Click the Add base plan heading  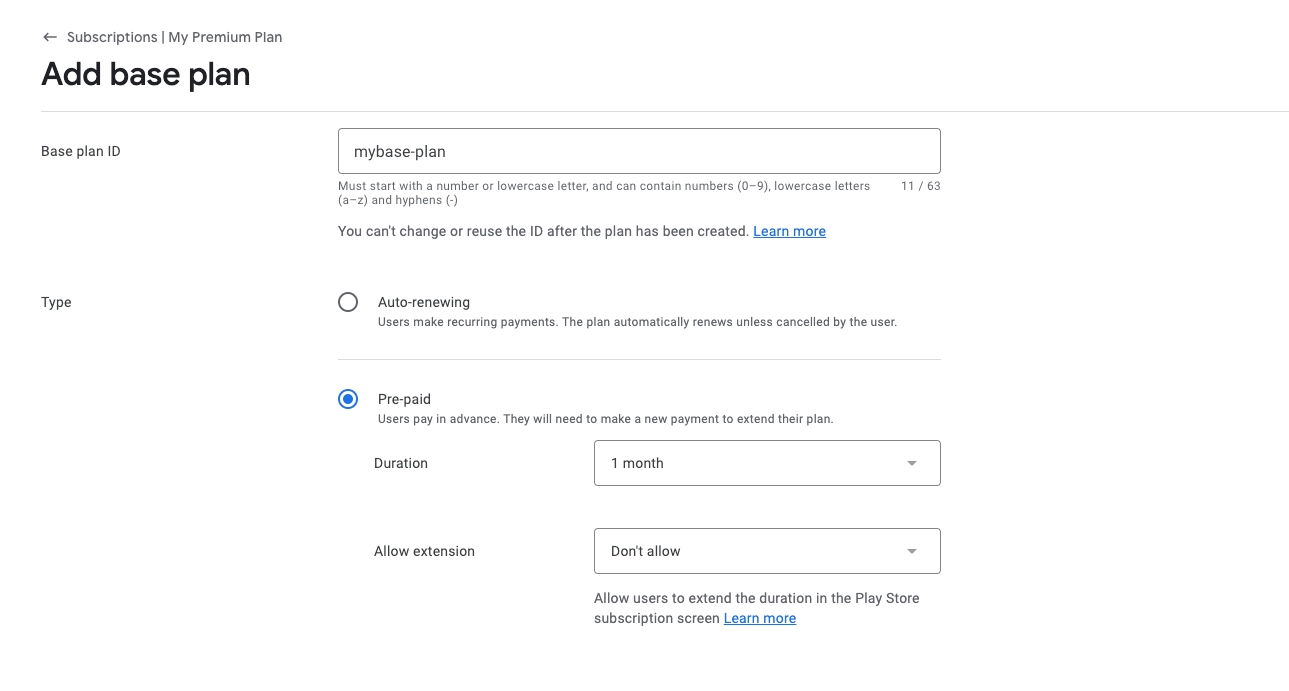[146, 74]
